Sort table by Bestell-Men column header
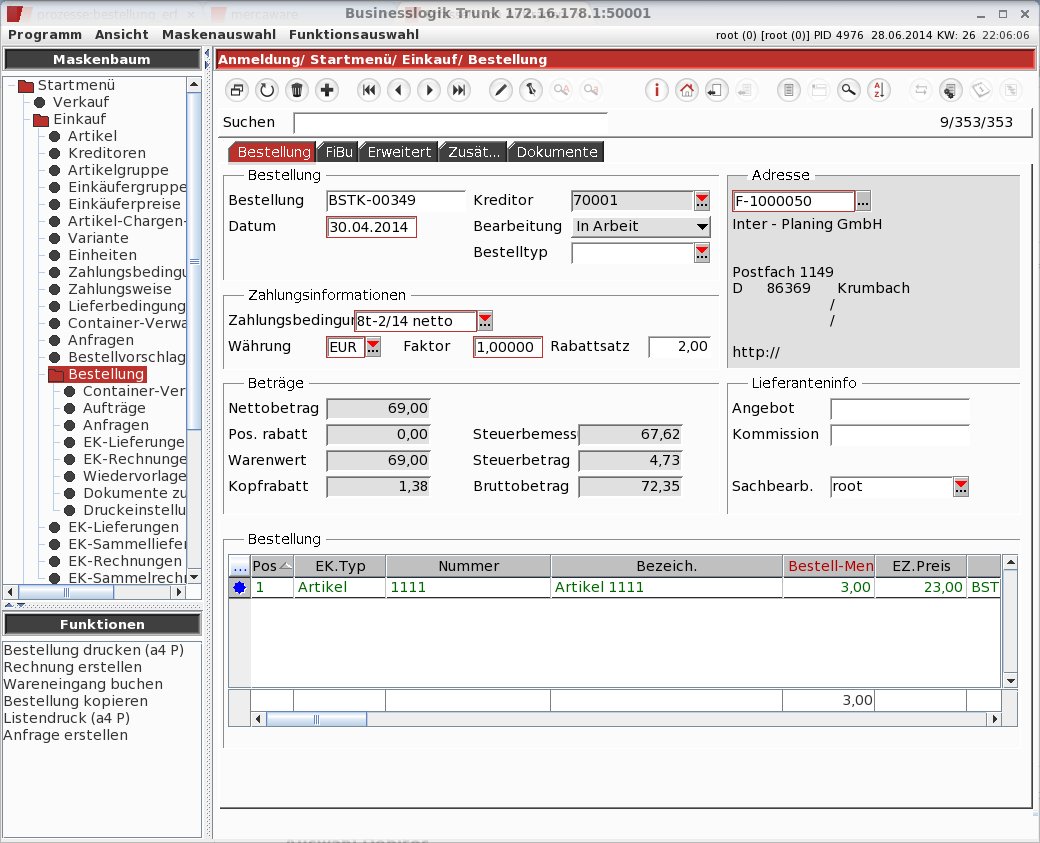This screenshot has width=1040, height=843. pyautogui.click(x=829, y=566)
